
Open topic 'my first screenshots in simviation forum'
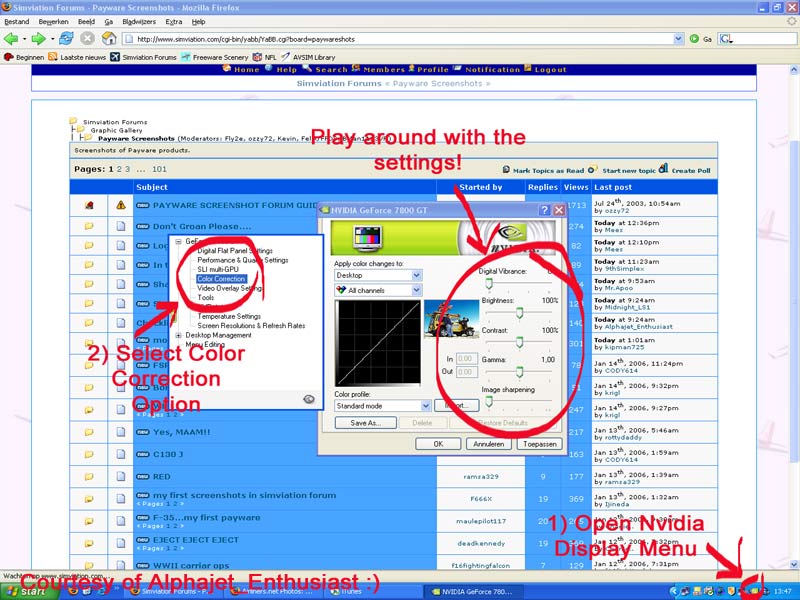(244, 495)
